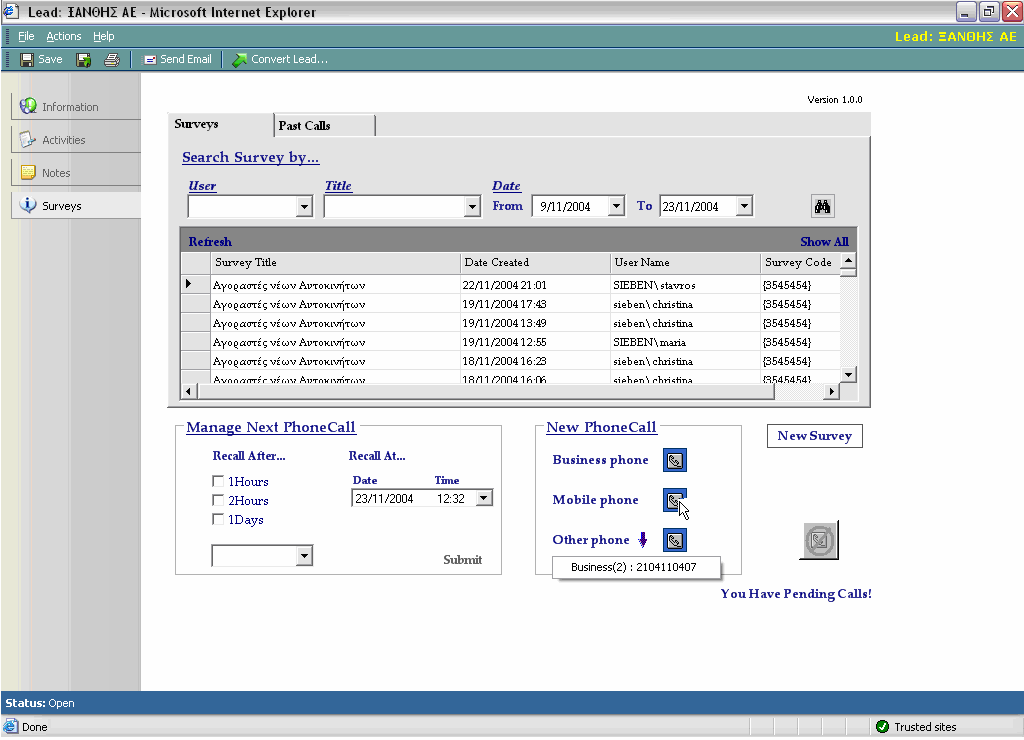
Task: Click the Submit button
Action: [462, 560]
